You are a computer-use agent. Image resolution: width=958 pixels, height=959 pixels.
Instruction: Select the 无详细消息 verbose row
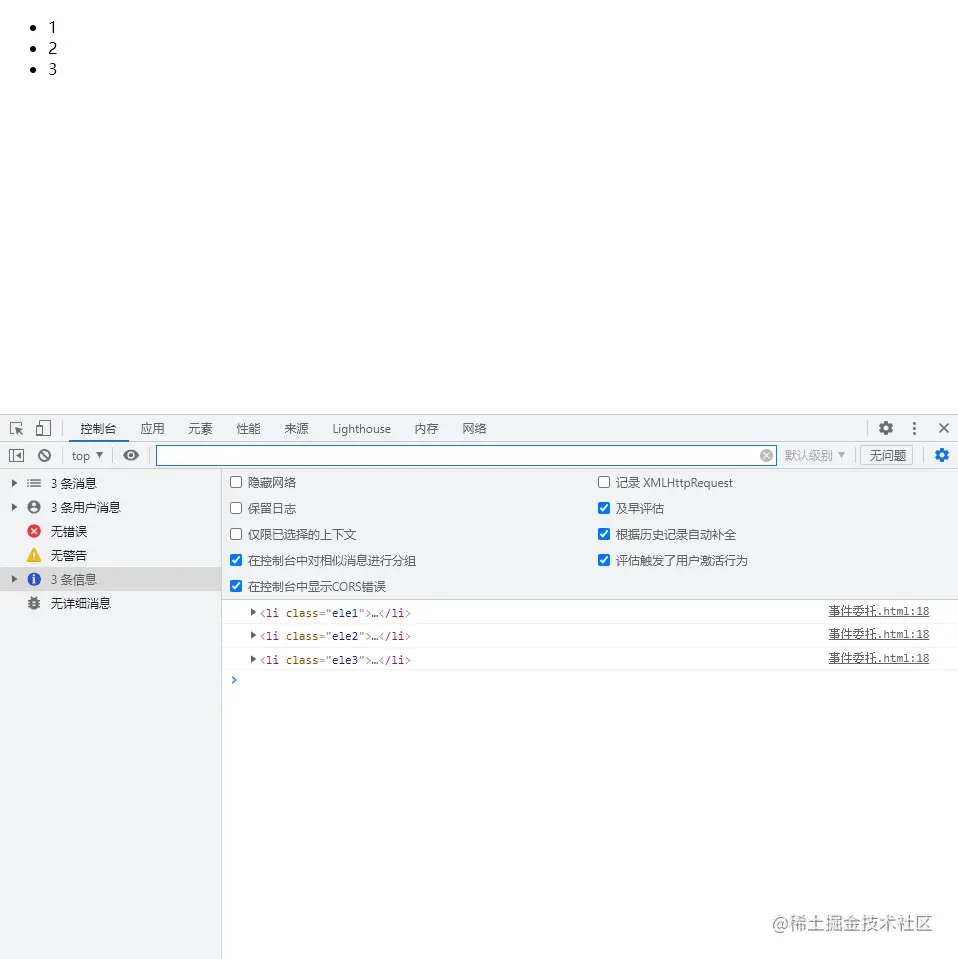coord(111,604)
